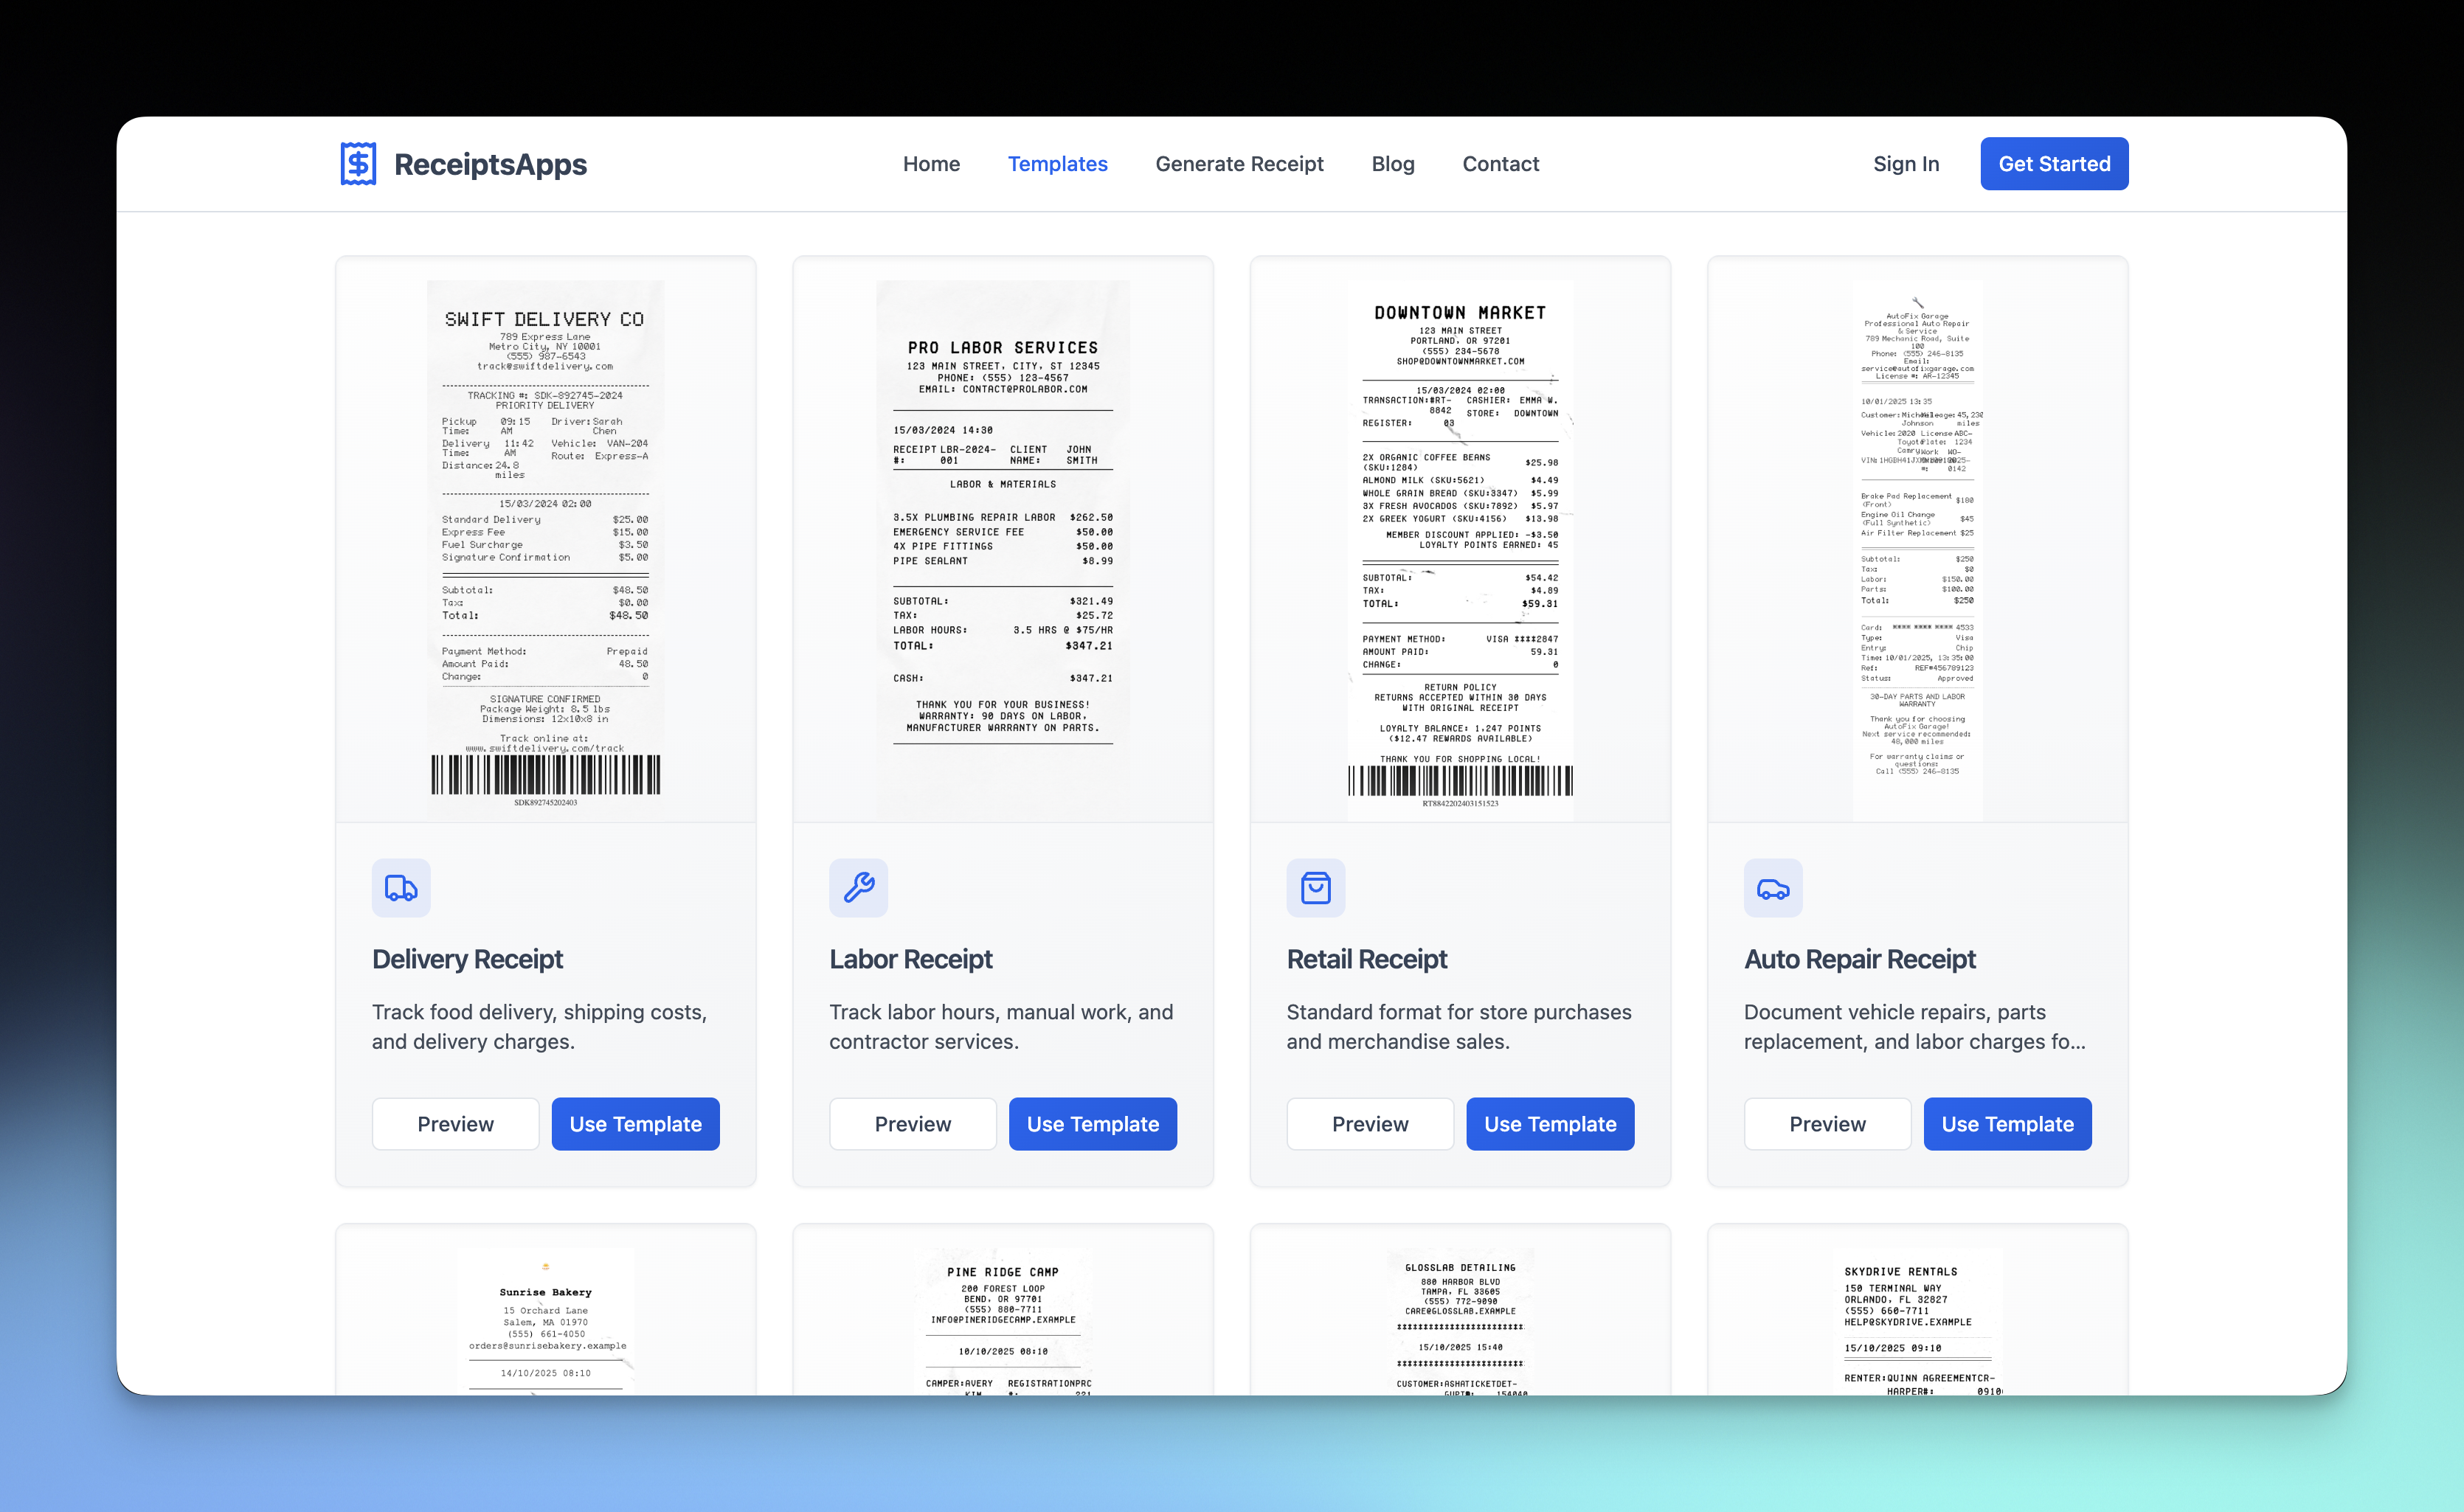2464x1512 pixels.
Task: Click the Sunrise Bakery receipt thumbnail
Action: pos(545,1320)
